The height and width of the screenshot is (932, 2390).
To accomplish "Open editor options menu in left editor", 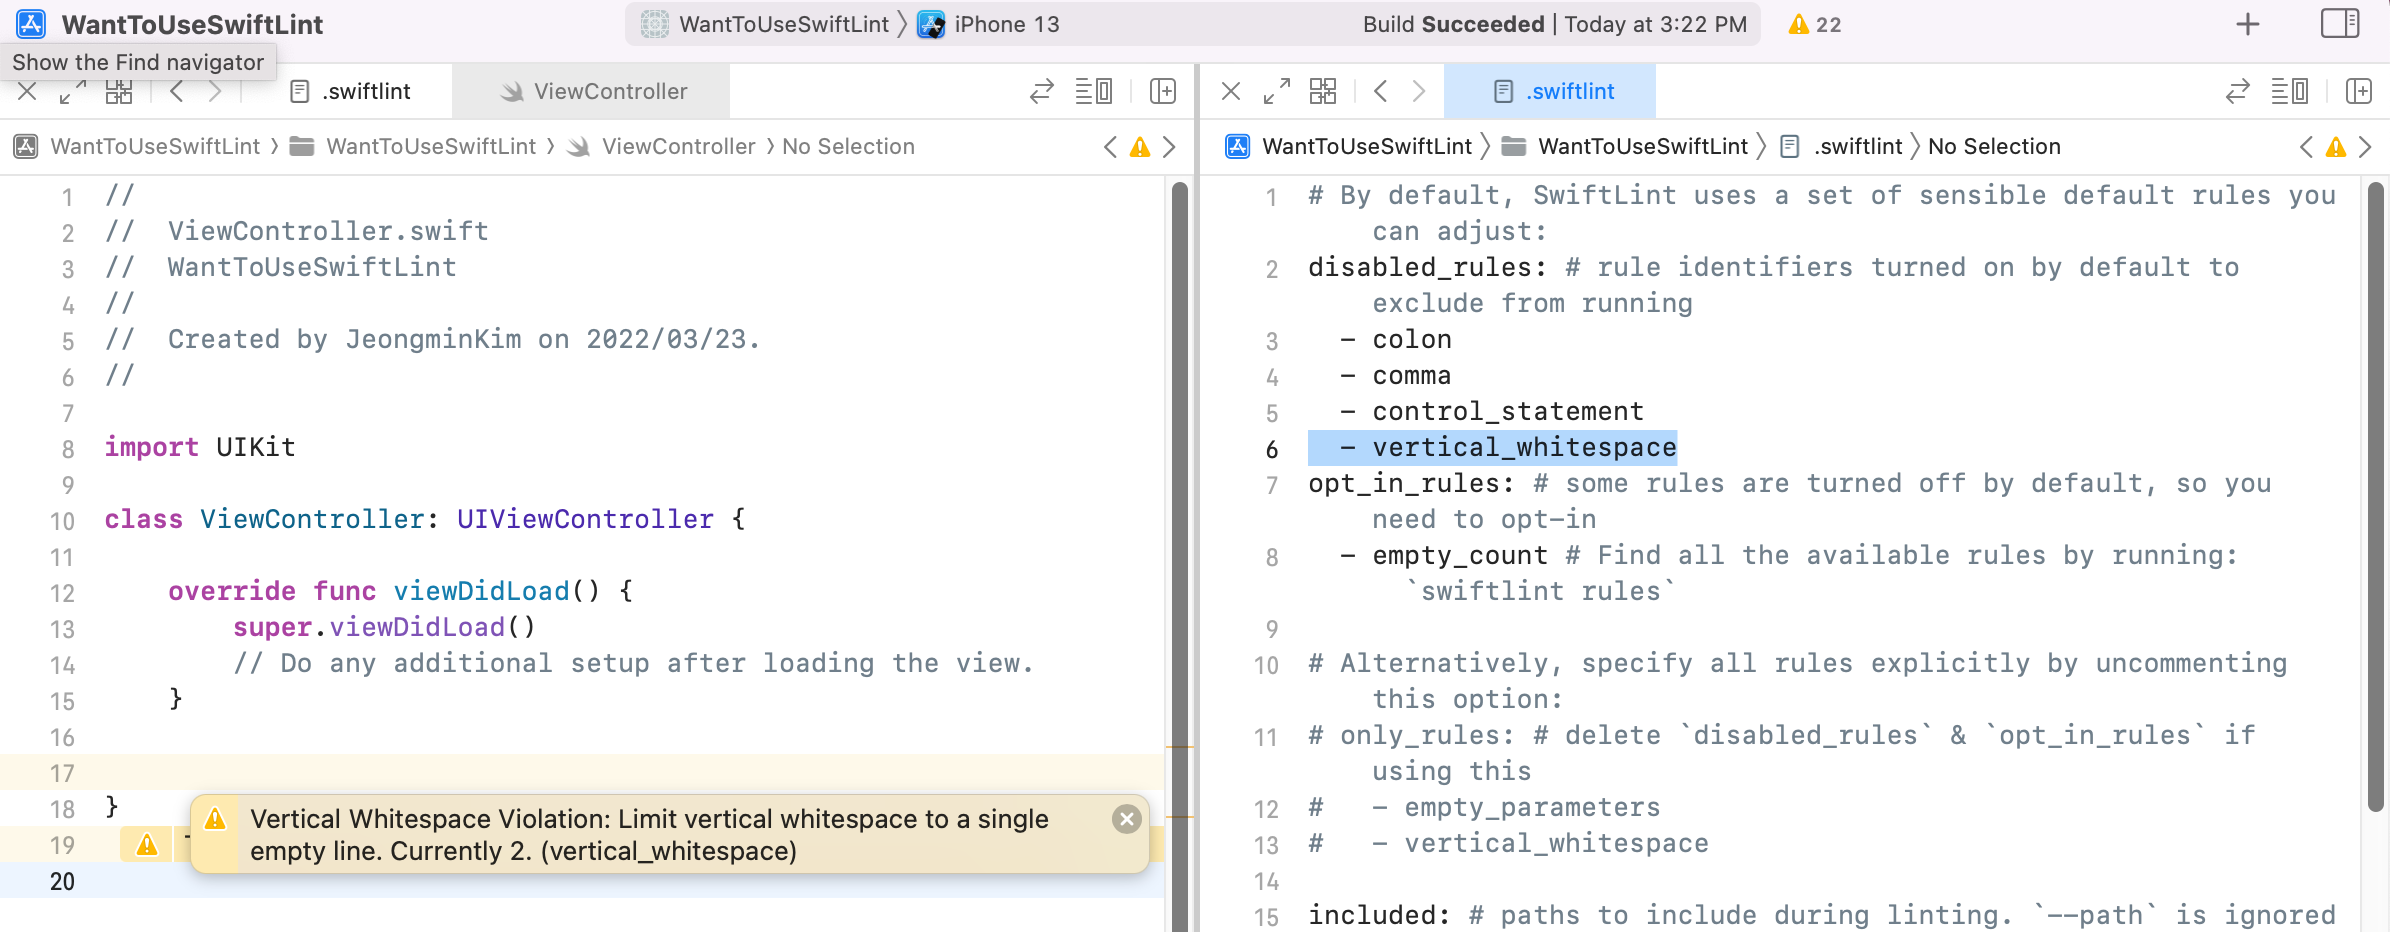I will [1094, 92].
